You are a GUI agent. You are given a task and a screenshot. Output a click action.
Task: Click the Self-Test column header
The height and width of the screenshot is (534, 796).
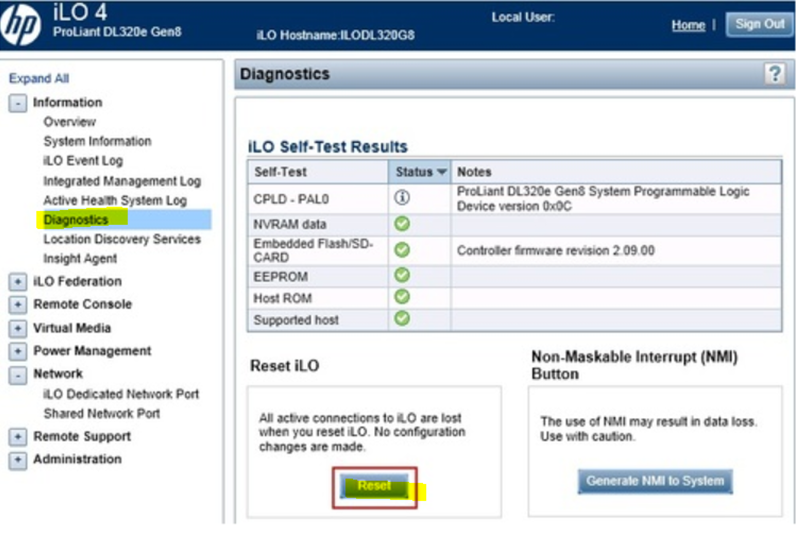(x=318, y=172)
